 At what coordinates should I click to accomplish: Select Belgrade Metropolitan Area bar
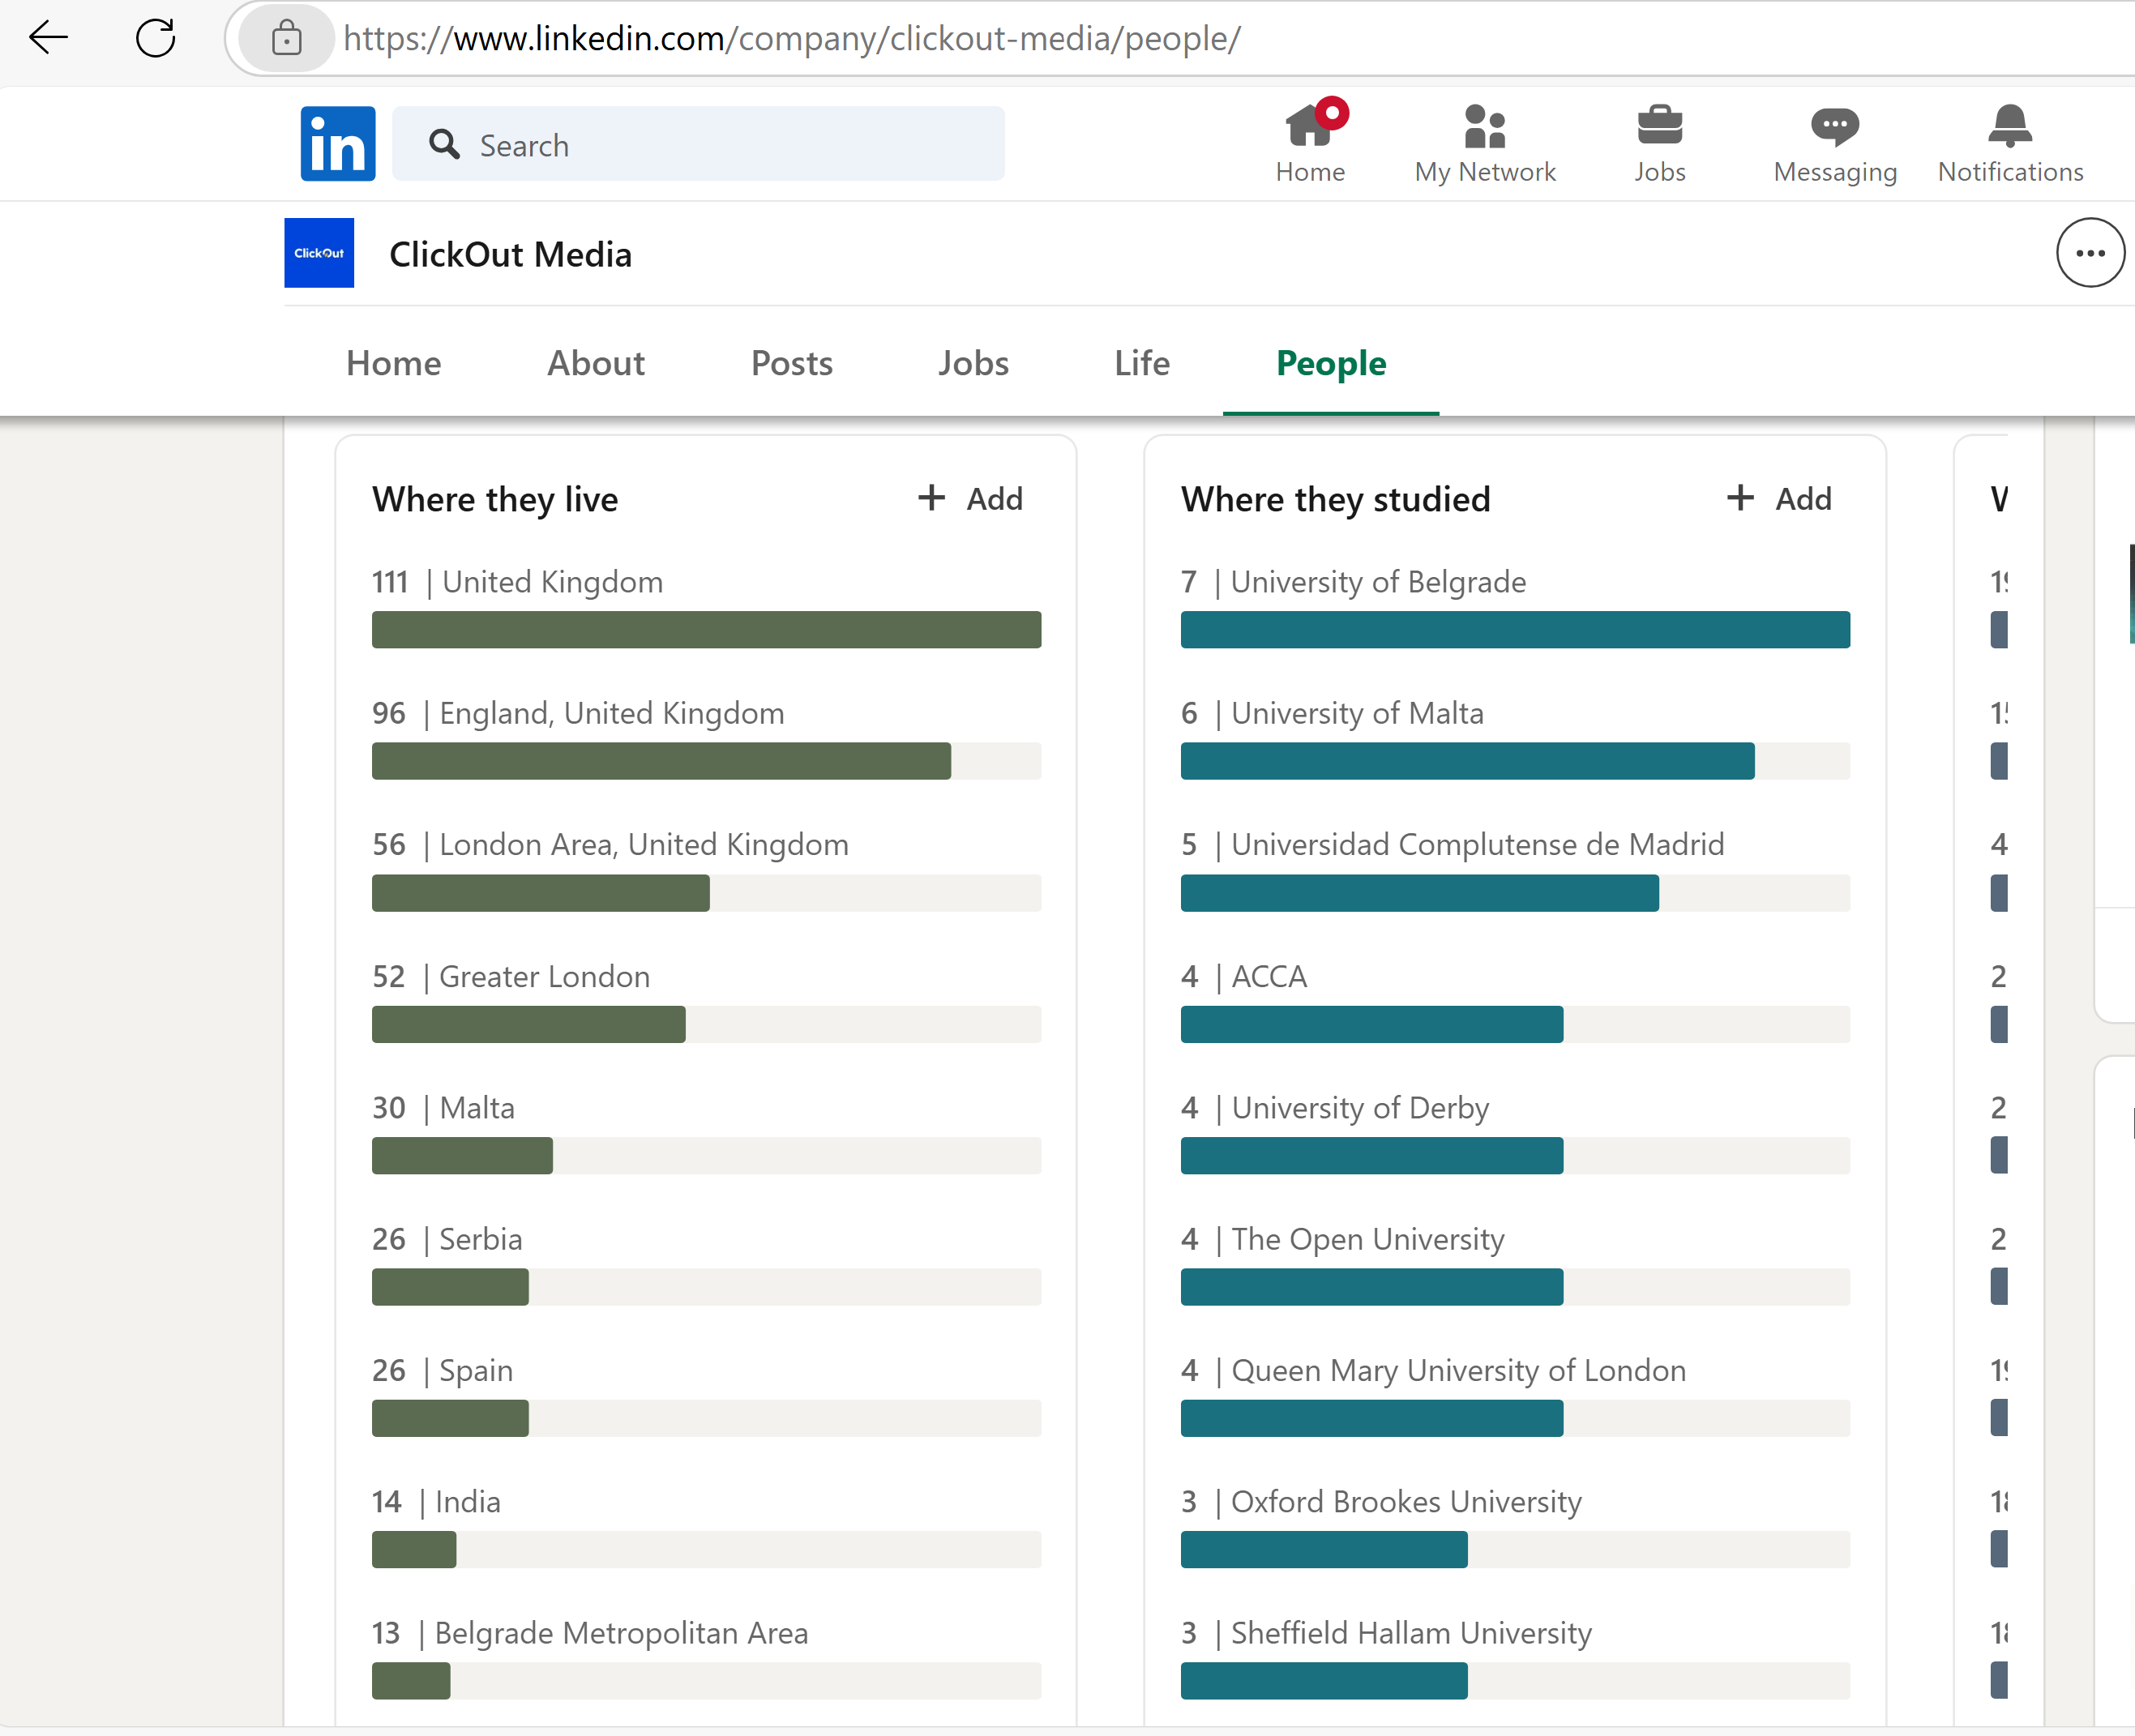[x=706, y=1681]
